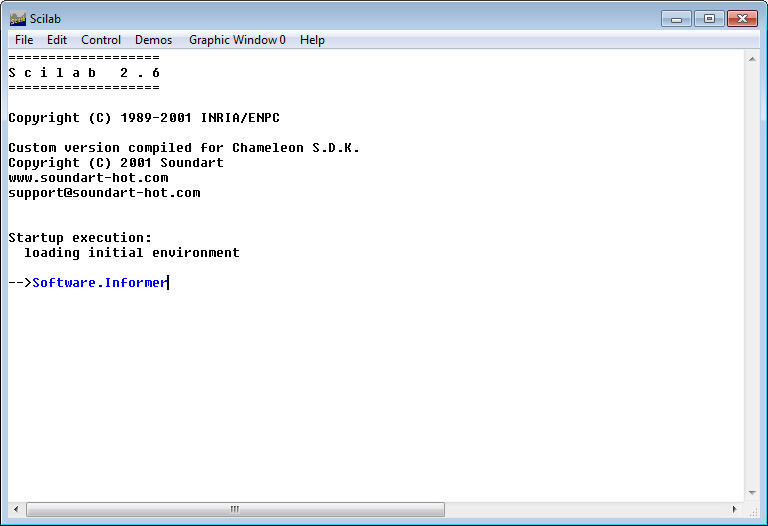Click the vertical scrollbar up arrow

point(752,59)
